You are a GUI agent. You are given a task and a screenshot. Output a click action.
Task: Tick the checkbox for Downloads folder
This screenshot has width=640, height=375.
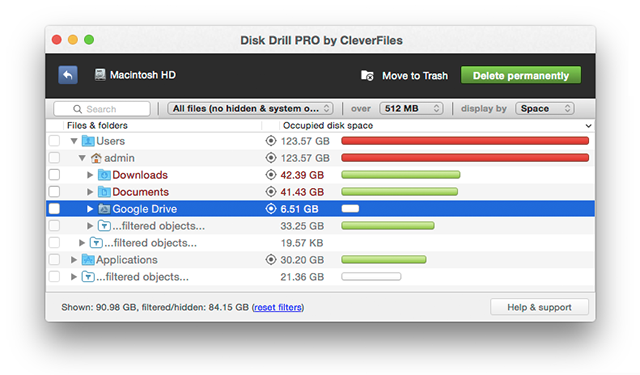tap(54, 175)
